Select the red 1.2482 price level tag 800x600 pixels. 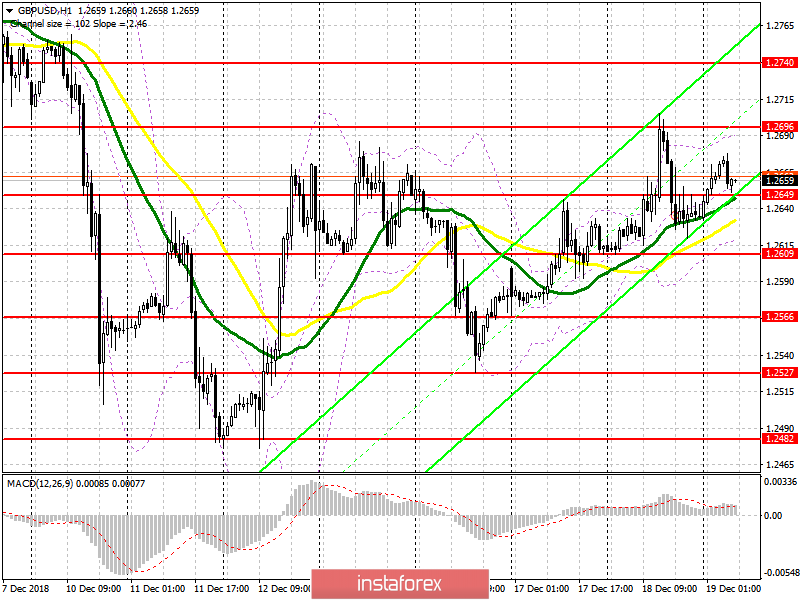tap(780, 439)
